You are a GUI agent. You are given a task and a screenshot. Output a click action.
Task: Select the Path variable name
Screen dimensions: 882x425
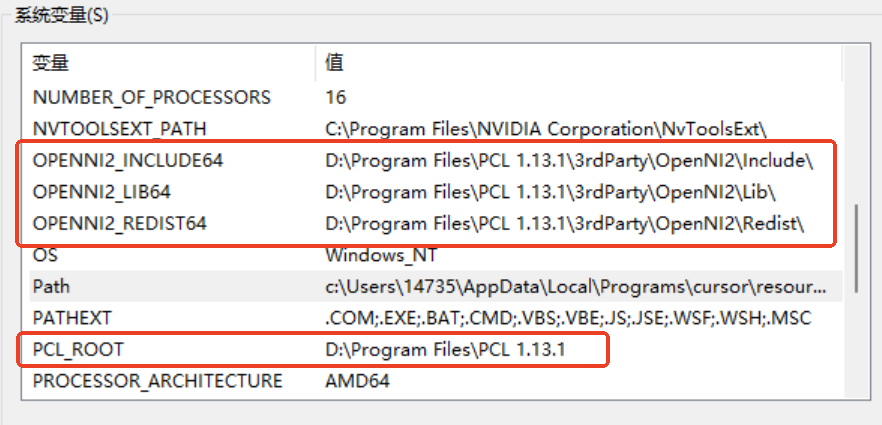click(51, 287)
